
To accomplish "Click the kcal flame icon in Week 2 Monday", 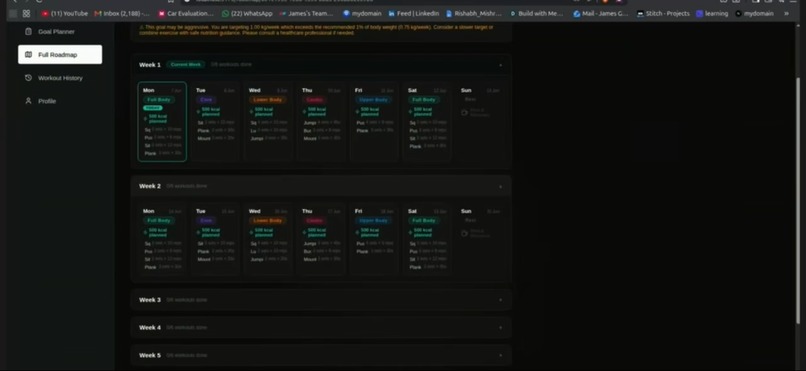I will click(x=145, y=232).
